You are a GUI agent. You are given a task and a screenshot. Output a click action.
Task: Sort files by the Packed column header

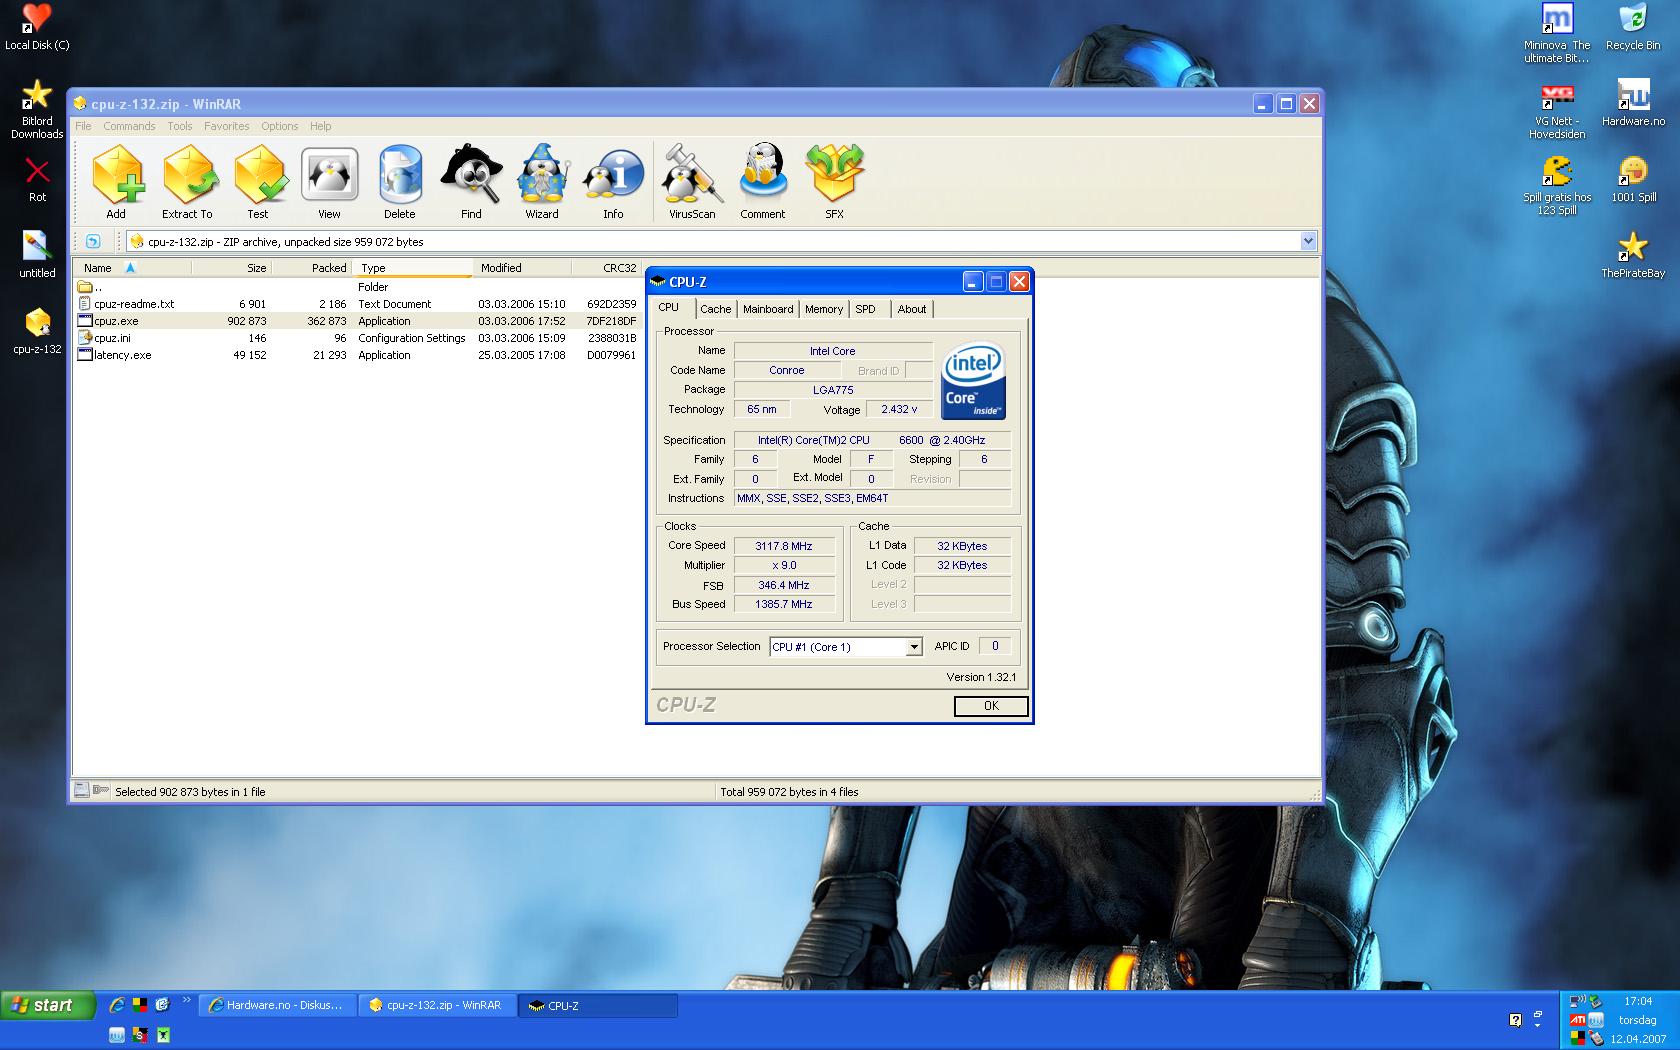coord(312,268)
